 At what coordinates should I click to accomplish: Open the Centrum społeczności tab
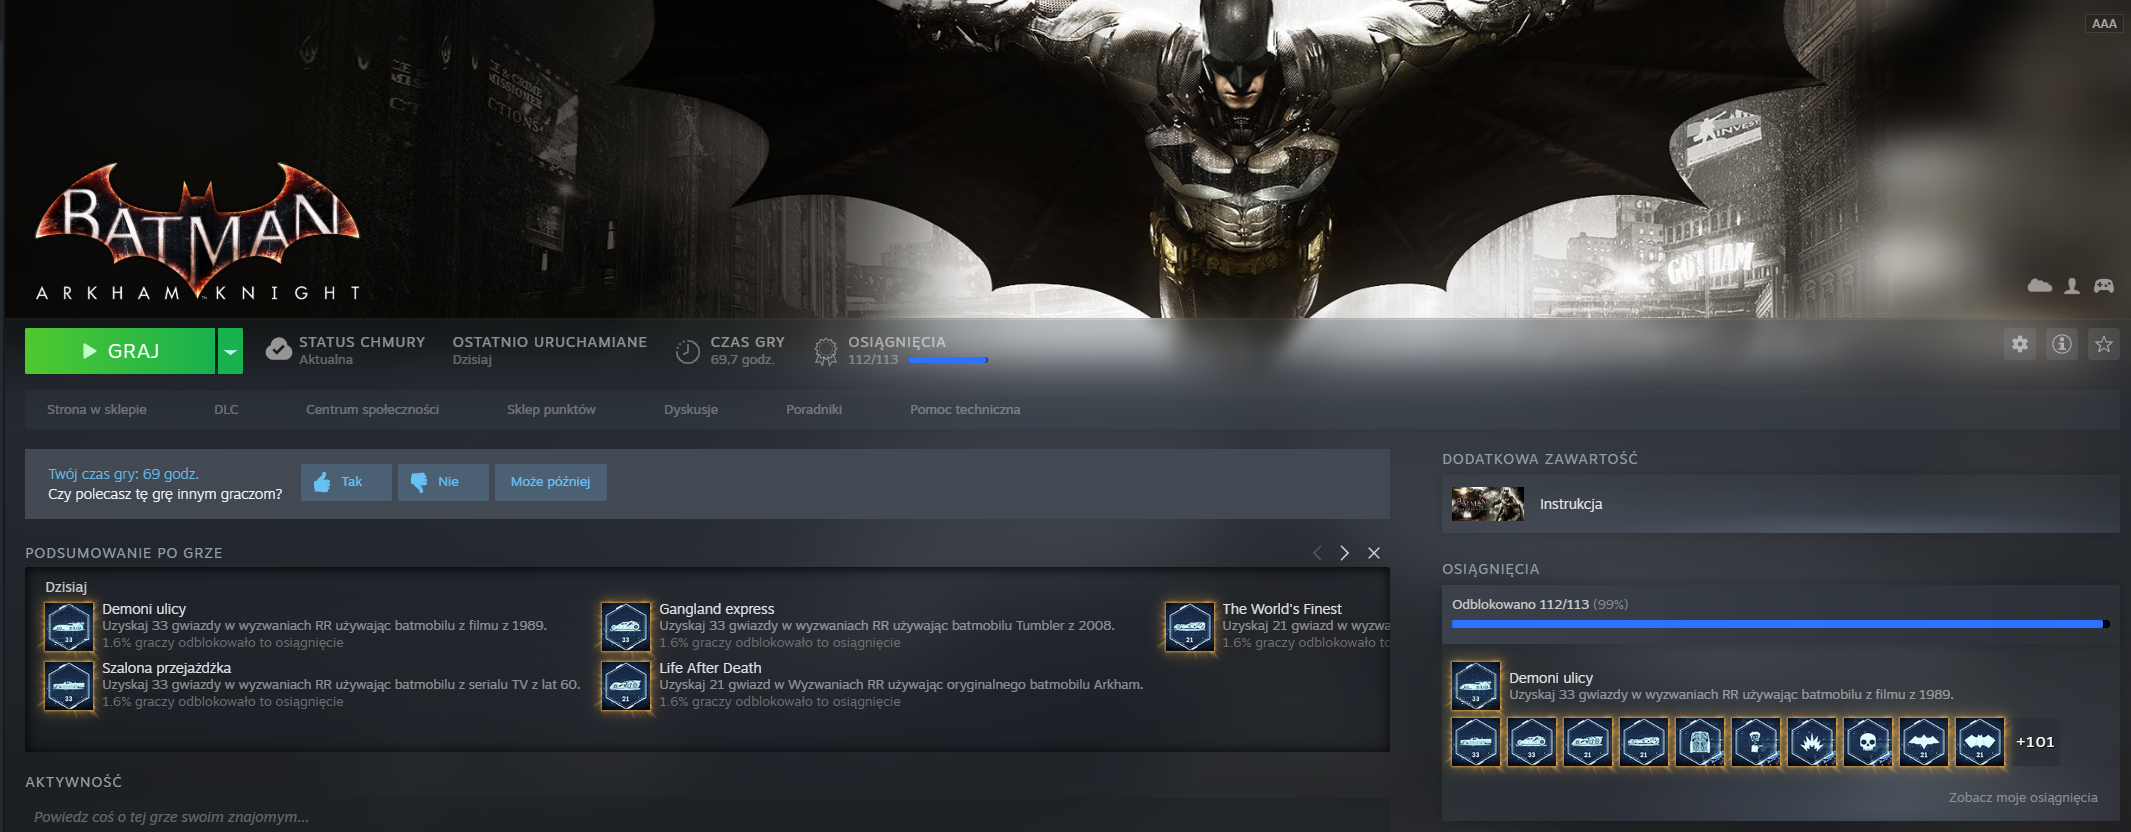click(x=372, y=410)
